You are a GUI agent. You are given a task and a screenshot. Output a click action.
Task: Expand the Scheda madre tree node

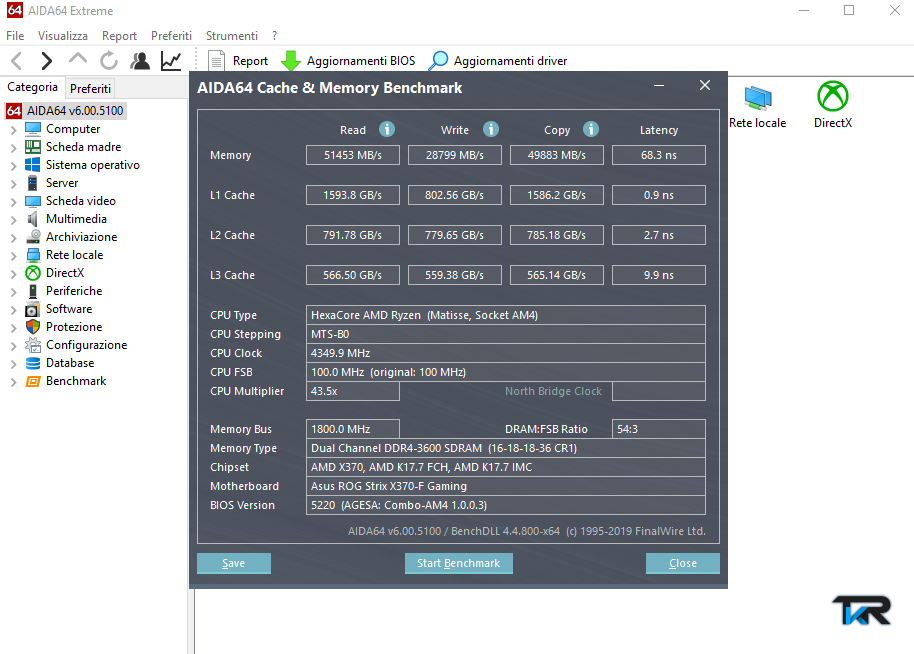(13, 148)
